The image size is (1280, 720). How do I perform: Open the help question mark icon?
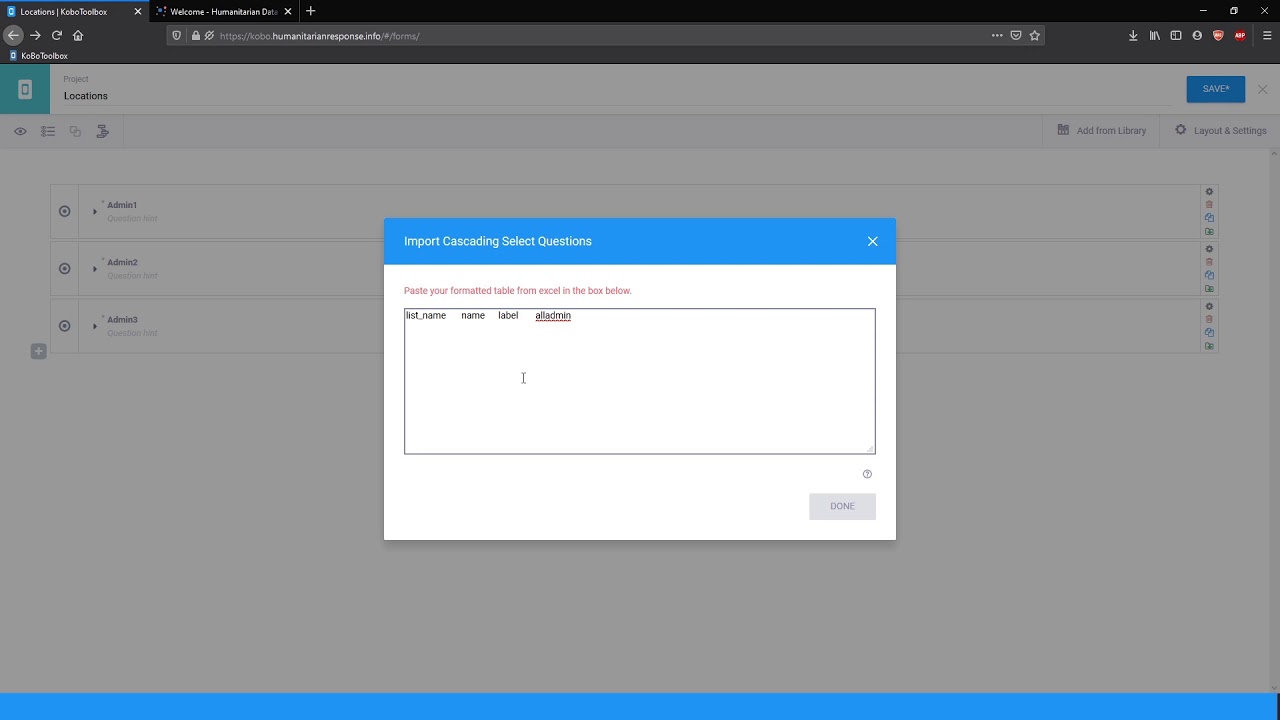coord(867,474)
